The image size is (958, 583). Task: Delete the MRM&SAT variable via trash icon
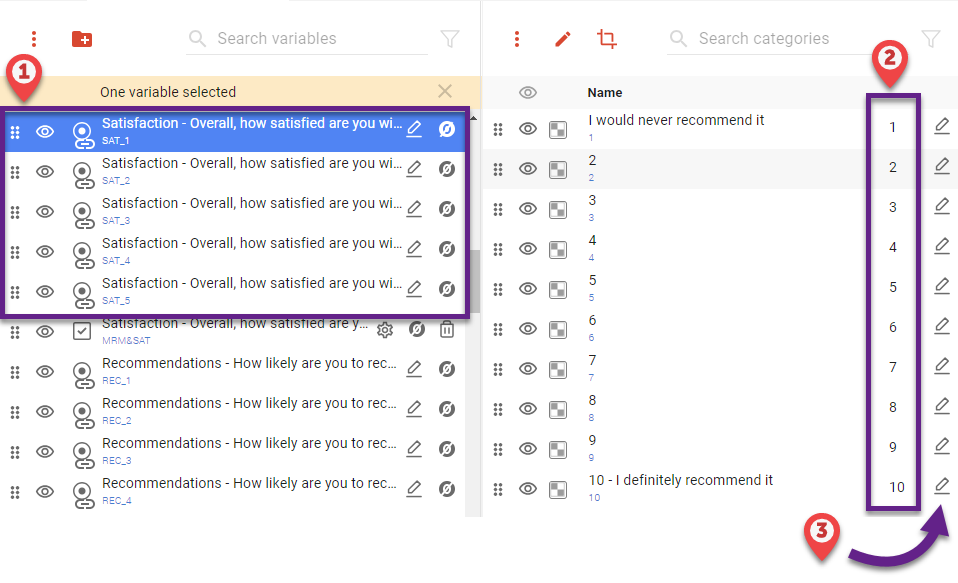[x=446, y=328]
